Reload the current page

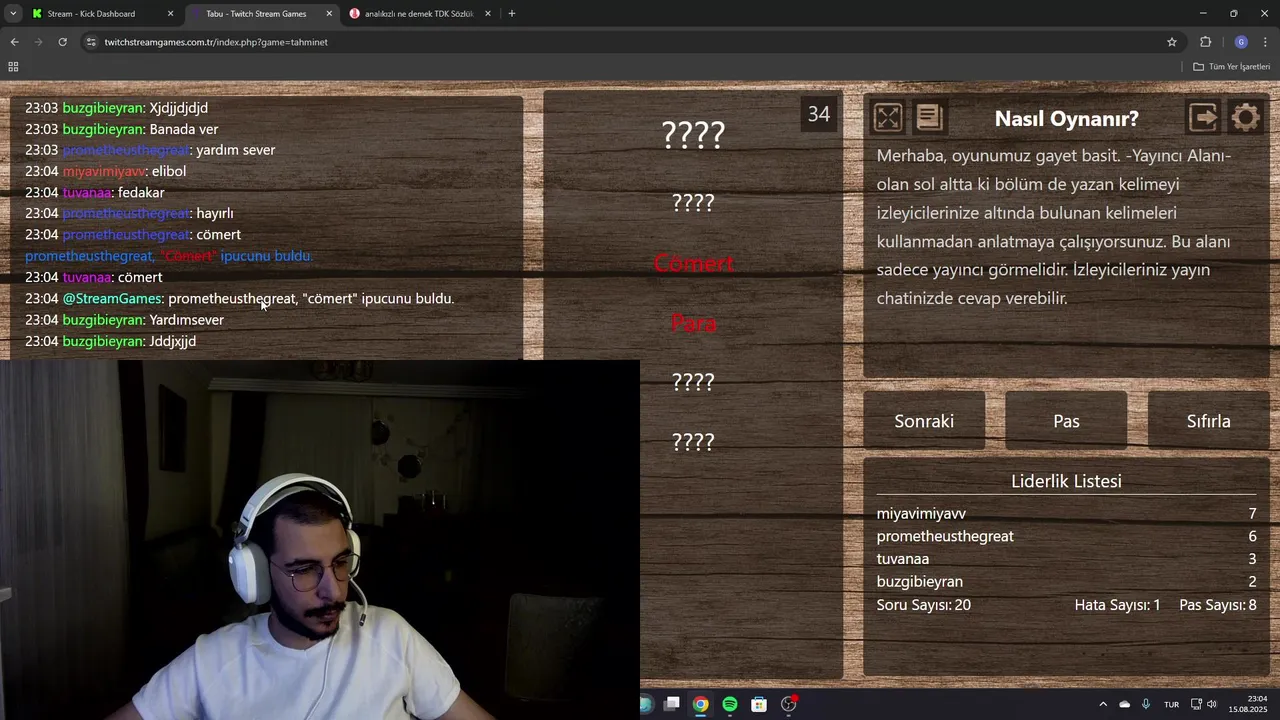coord(62,42)
